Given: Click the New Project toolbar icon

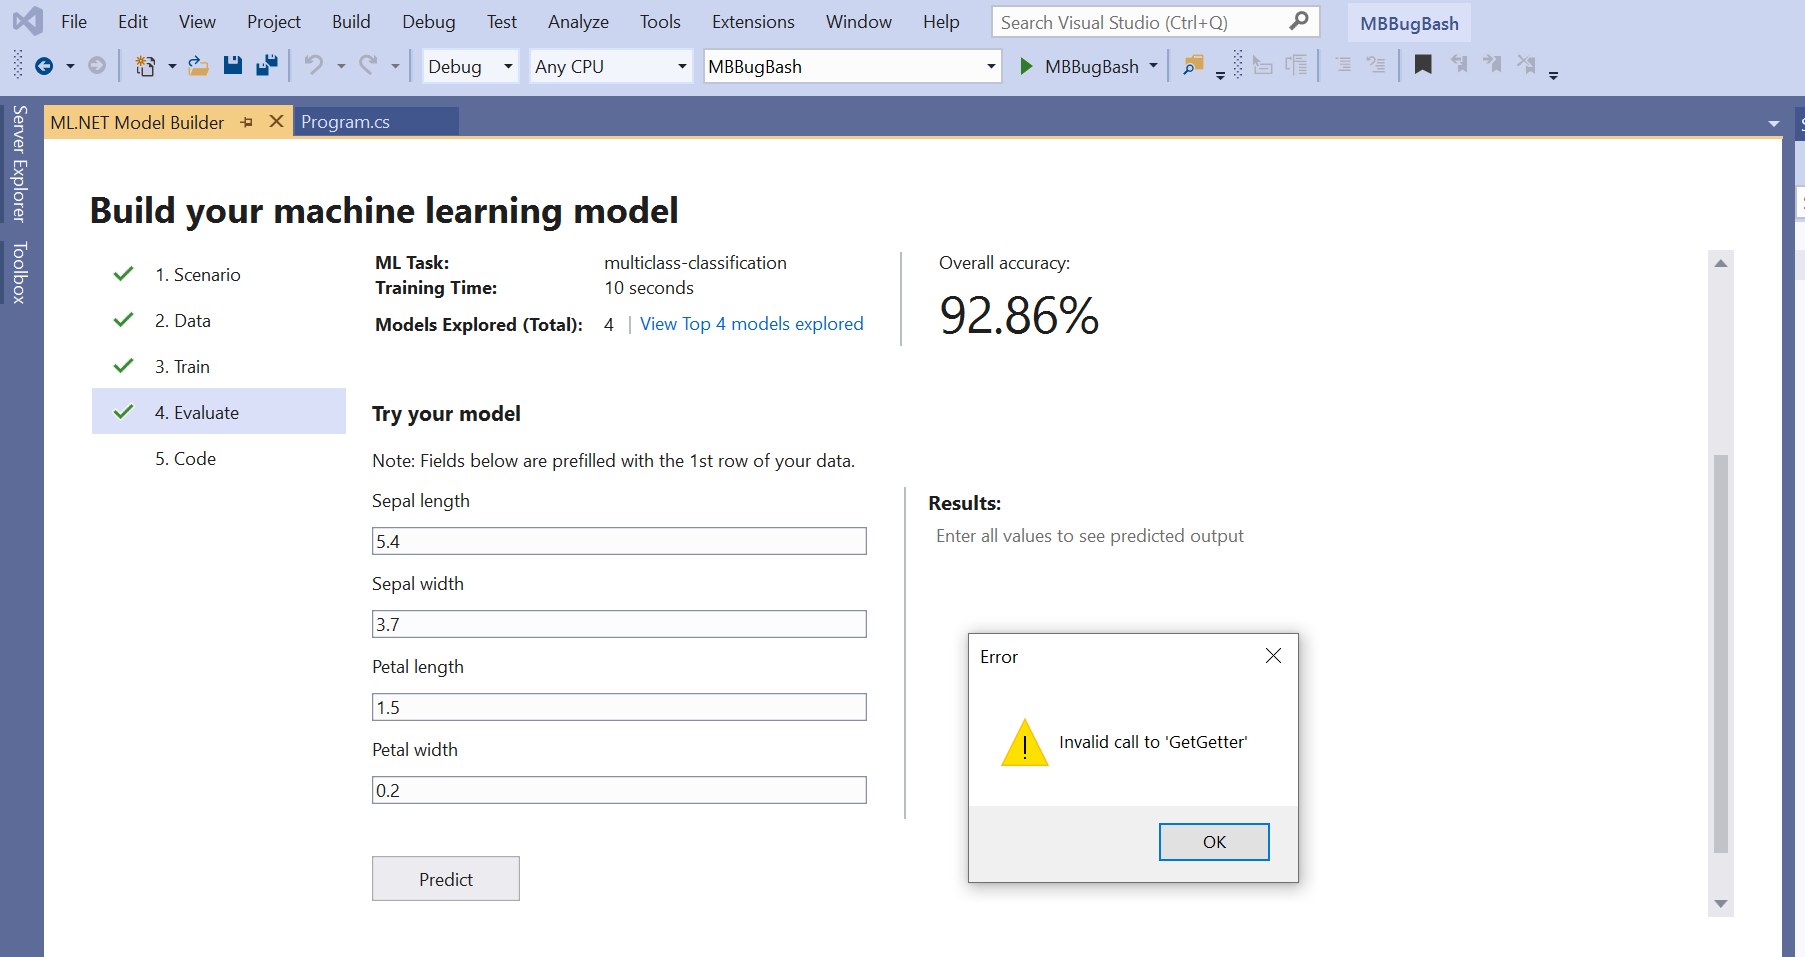Looking at the screenshot, I should click(x=145, y=65).
